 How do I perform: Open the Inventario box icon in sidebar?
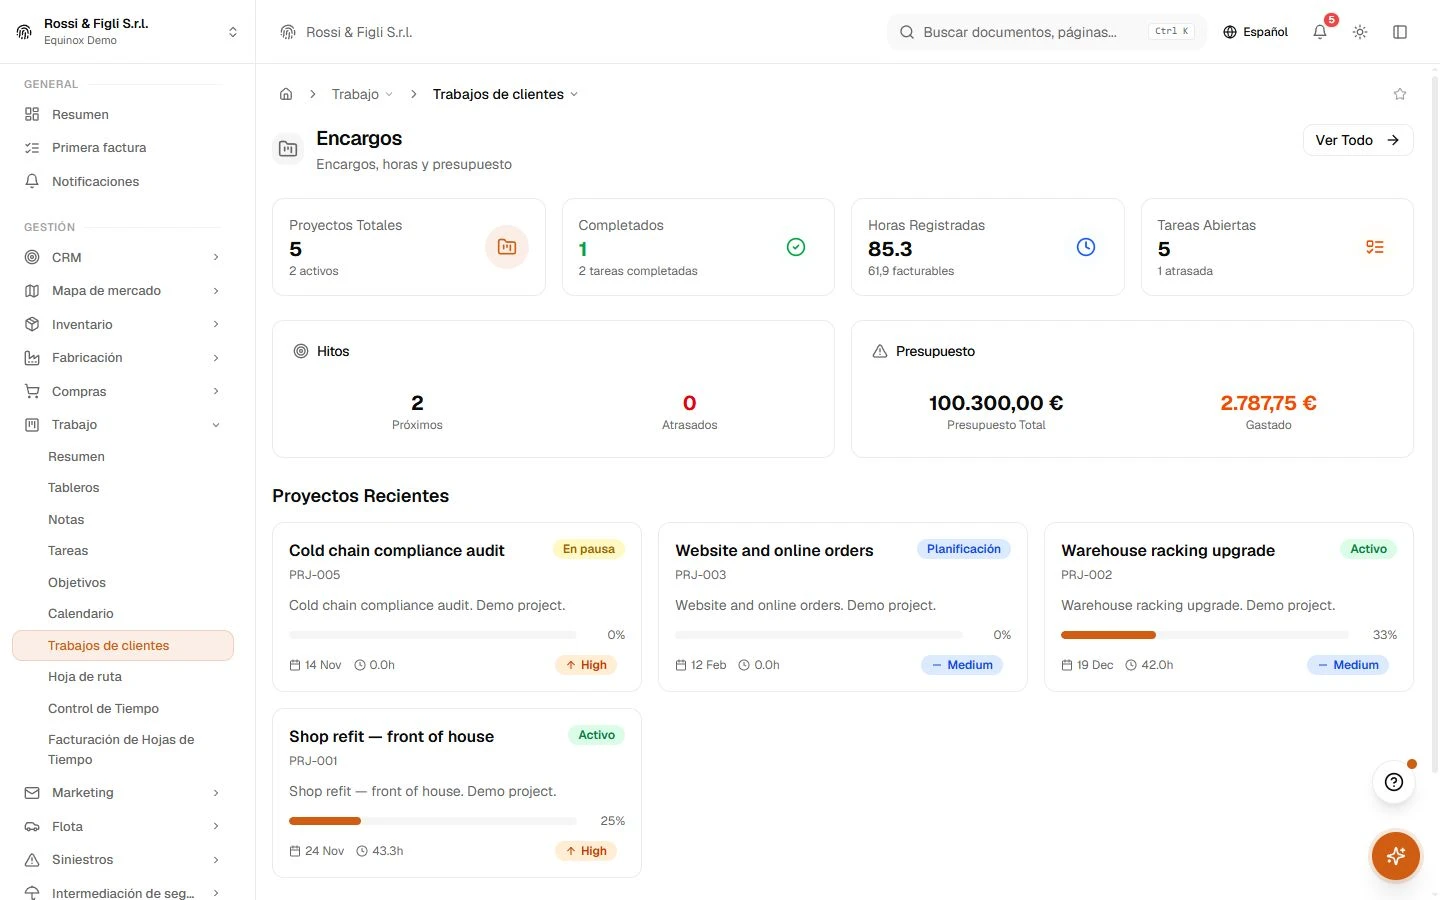pos(32,324)
